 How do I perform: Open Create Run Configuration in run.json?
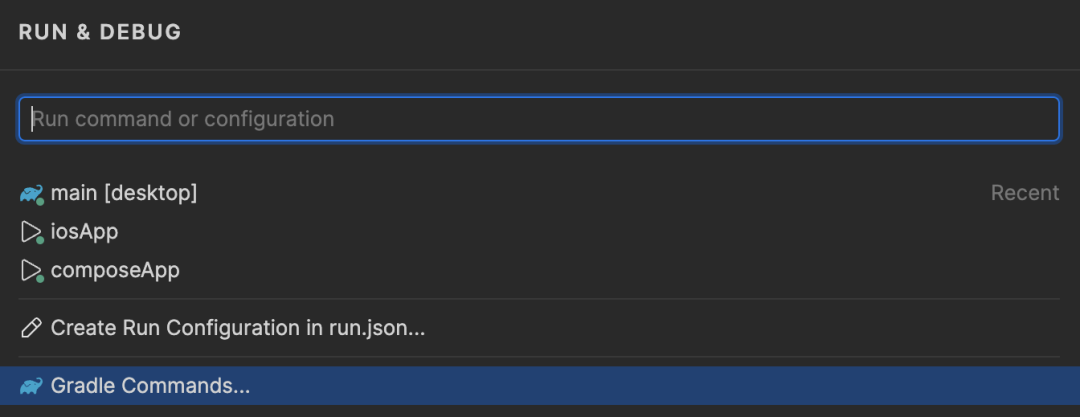pyautogui.click(x=539, y=328)
